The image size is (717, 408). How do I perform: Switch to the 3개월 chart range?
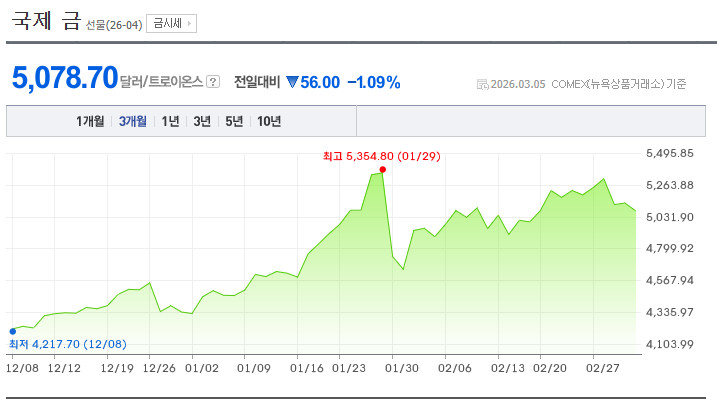pos(133,122)
